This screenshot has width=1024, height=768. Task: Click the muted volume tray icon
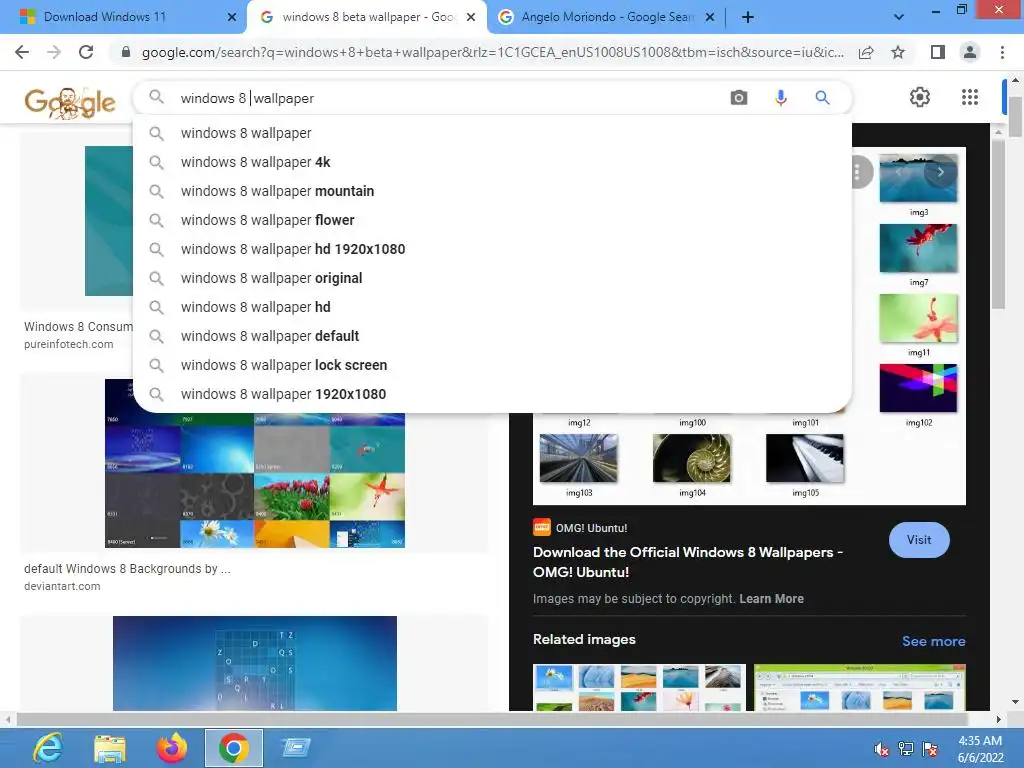pos(882,749)
